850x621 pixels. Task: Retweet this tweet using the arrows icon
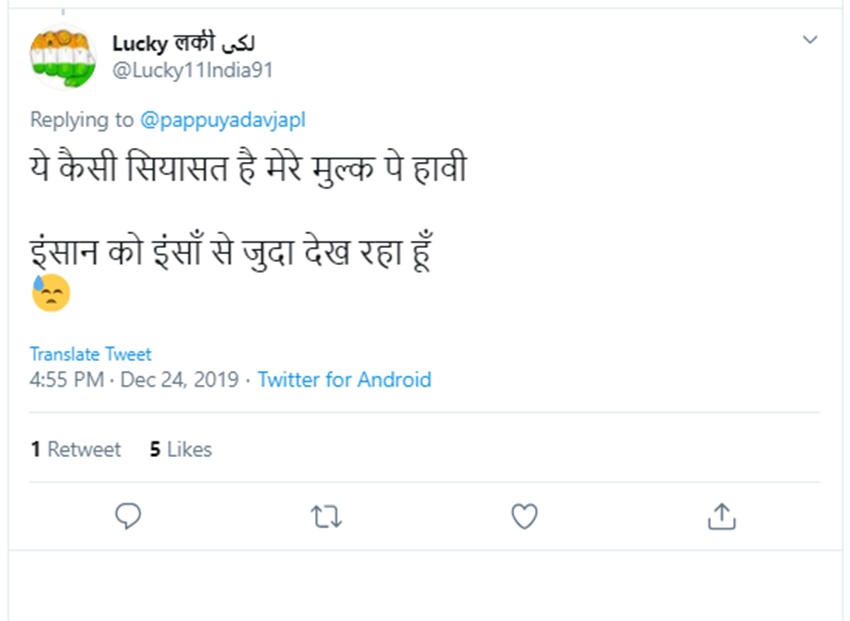click(326, 516)
